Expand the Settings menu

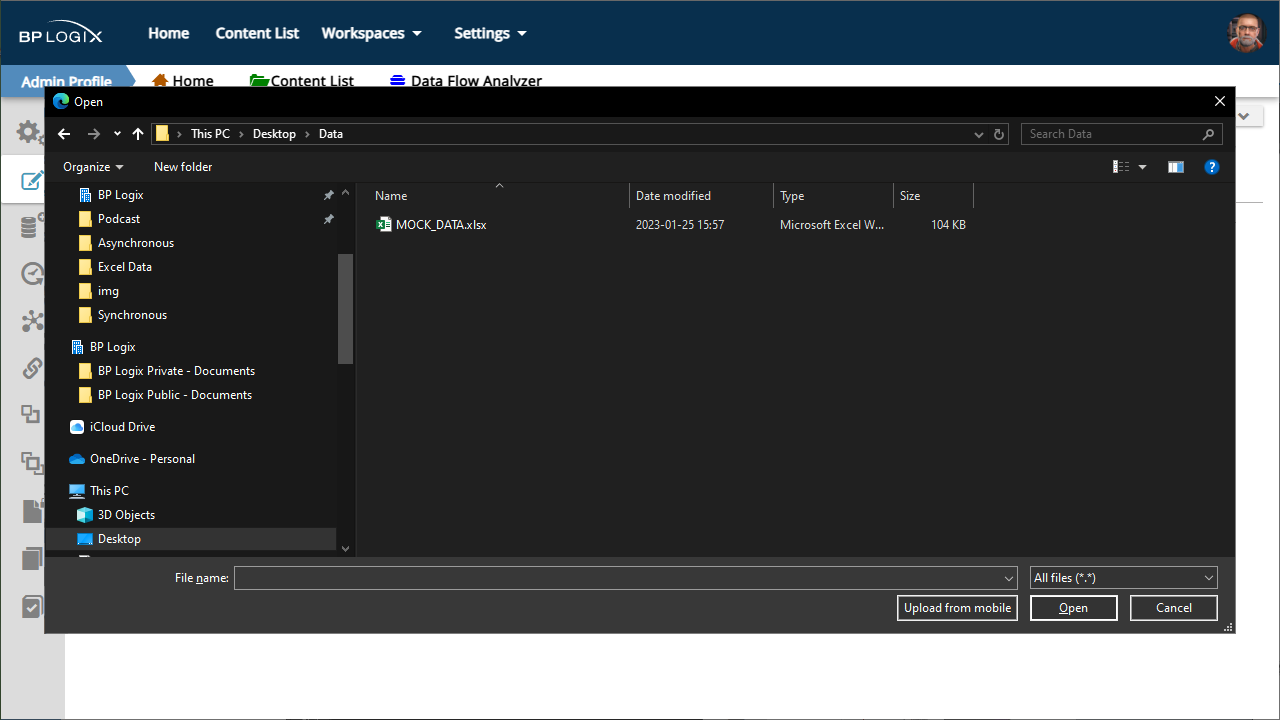(490, 33)
